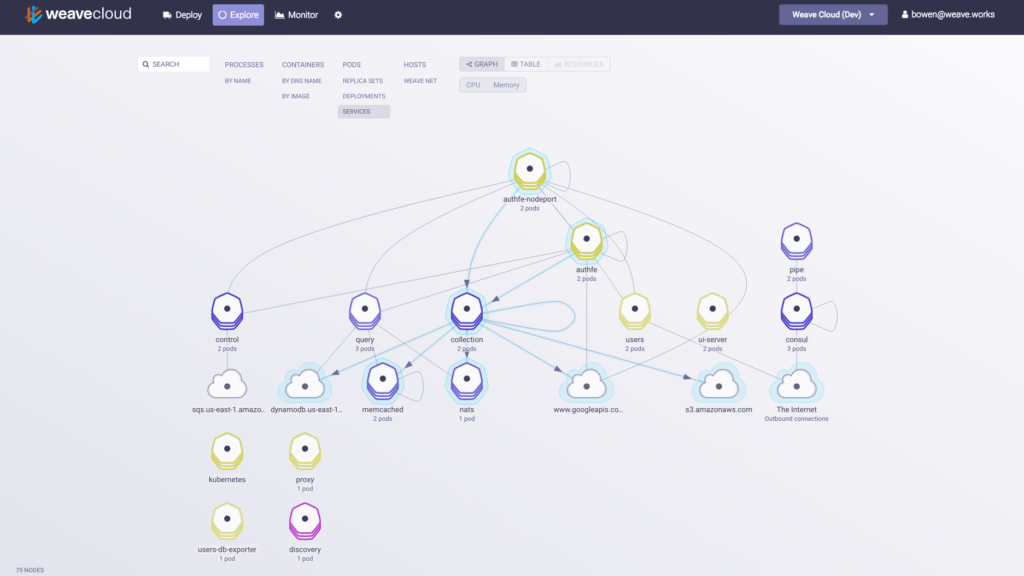View Replica Sets topology

coord(362,81)
